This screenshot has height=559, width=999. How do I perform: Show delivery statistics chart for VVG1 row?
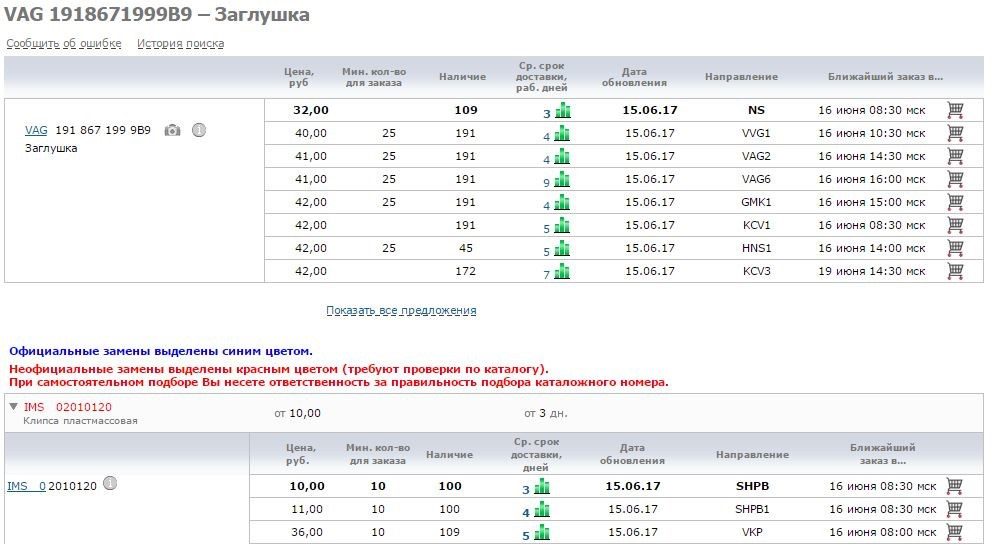click(563, 134)
